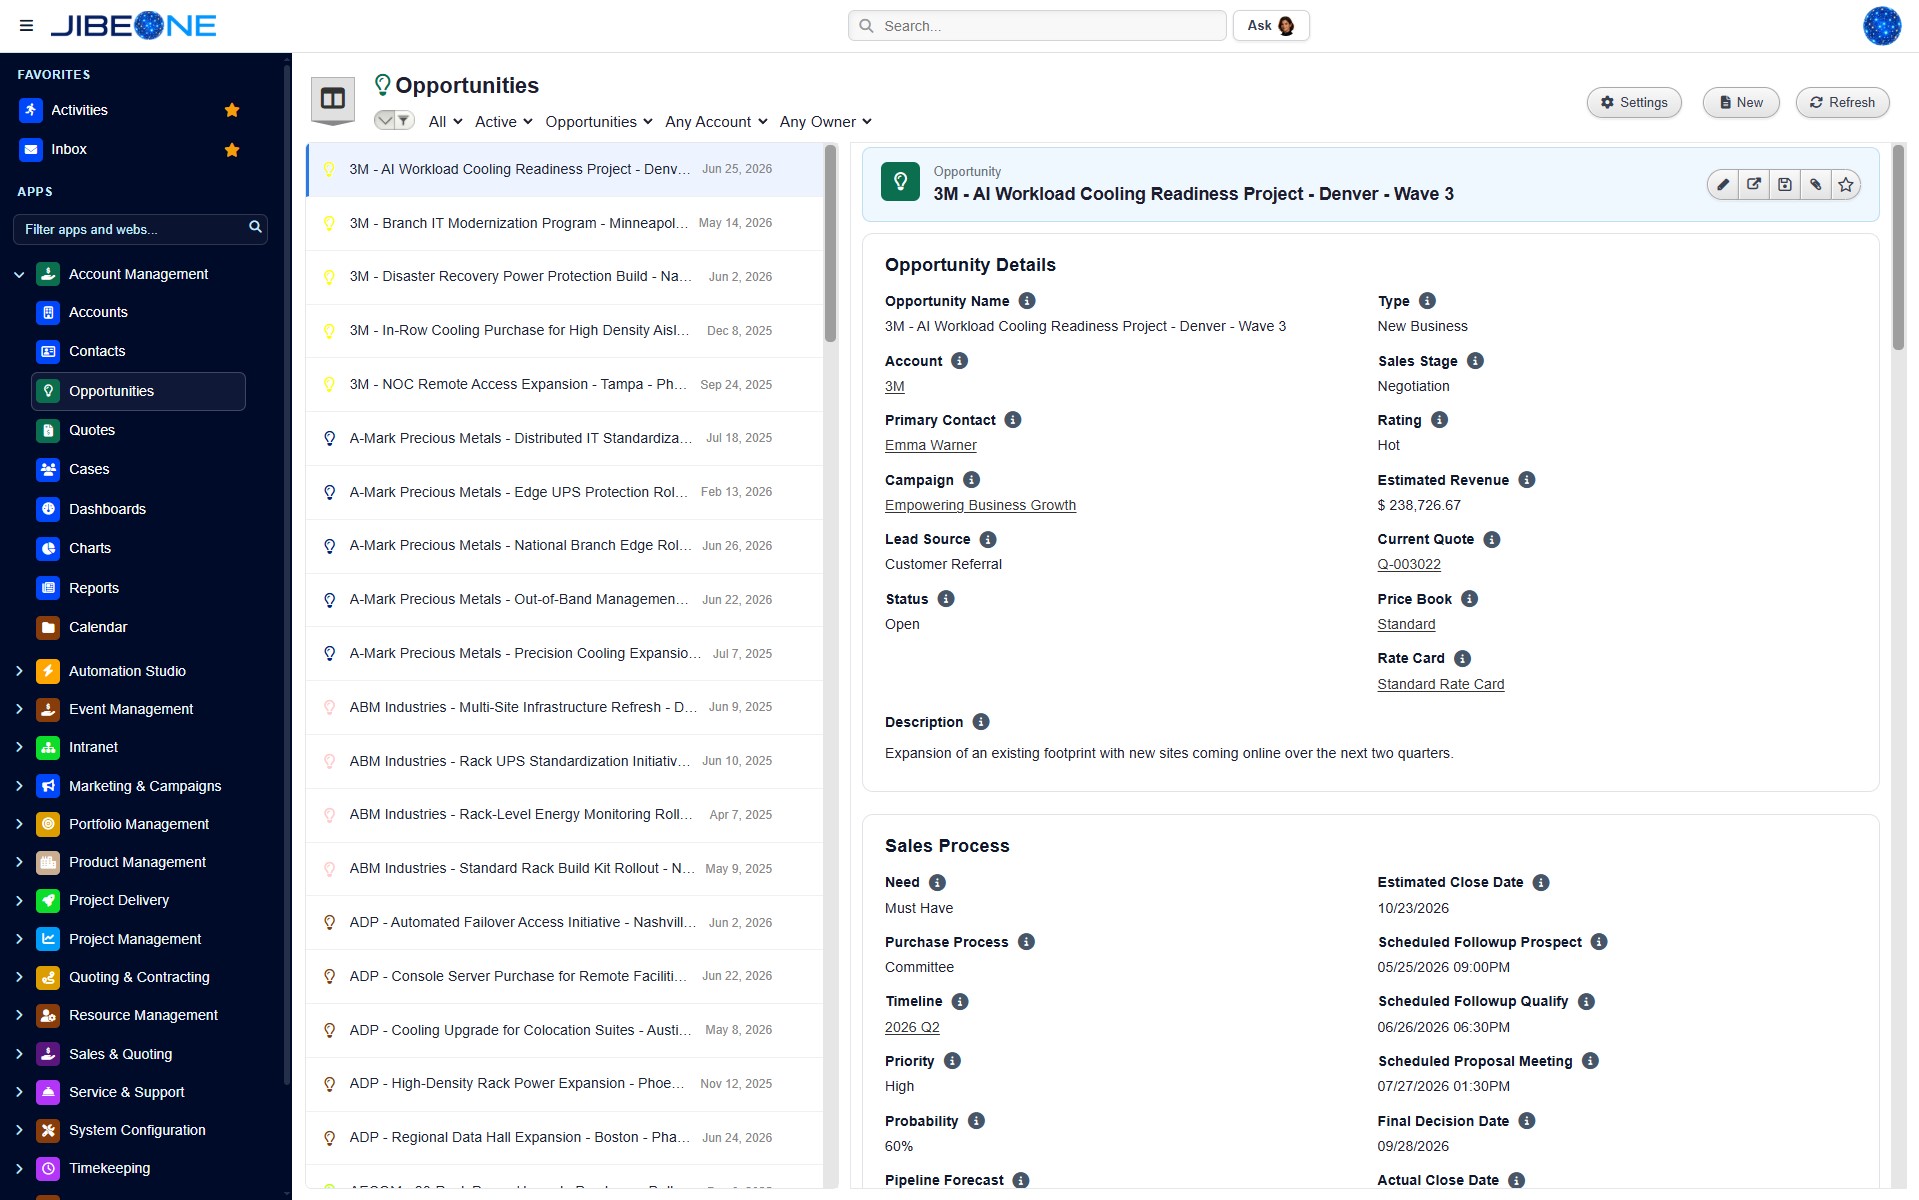Click the filter funnel icon
1919x1200 pixels.
403,121
